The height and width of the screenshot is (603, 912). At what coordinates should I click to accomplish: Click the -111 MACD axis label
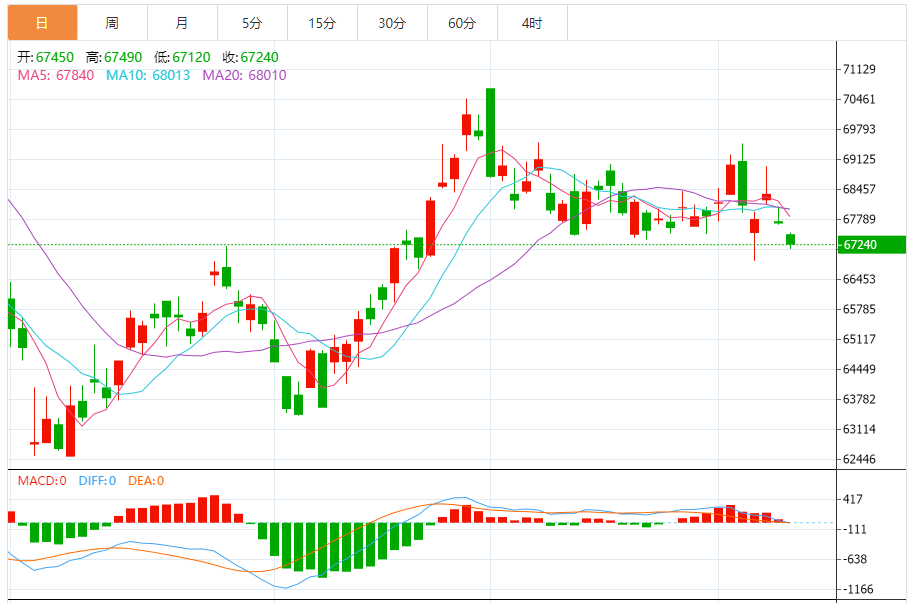pos(854,530)
